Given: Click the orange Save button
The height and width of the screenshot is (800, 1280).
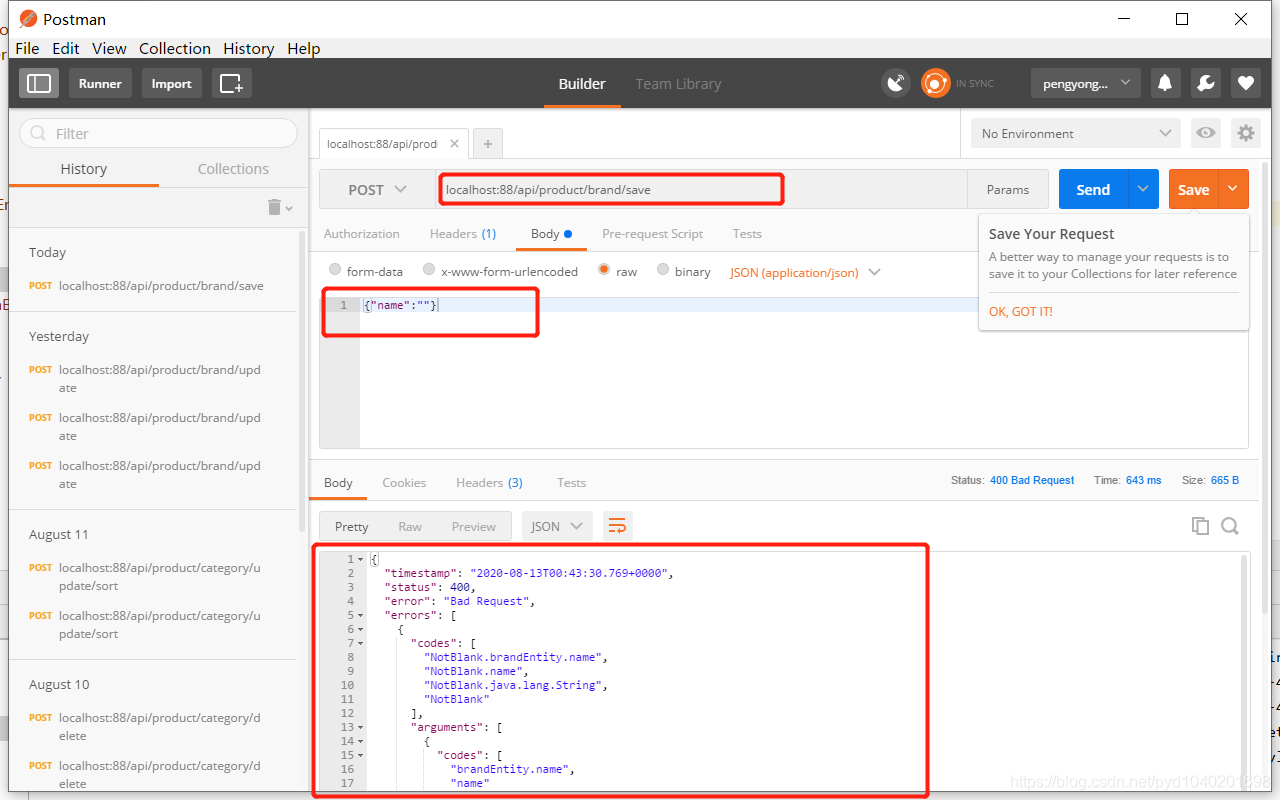Looking at the screenshot, I should 1193,189.
